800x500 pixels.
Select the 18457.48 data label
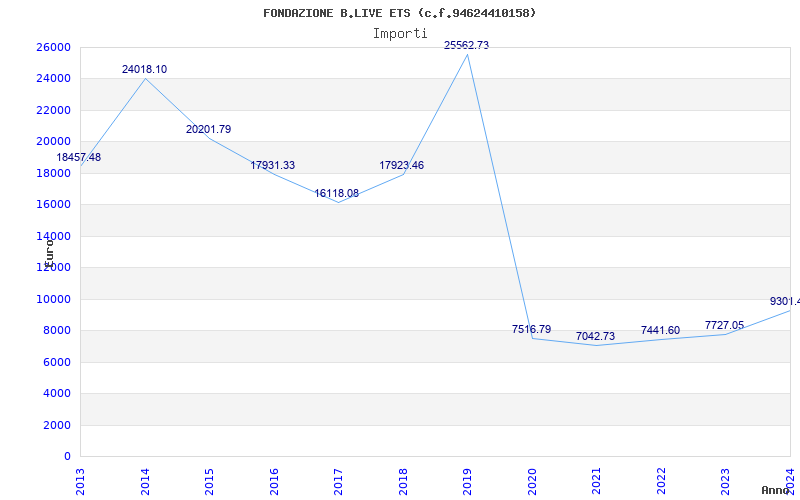(79, 157)
